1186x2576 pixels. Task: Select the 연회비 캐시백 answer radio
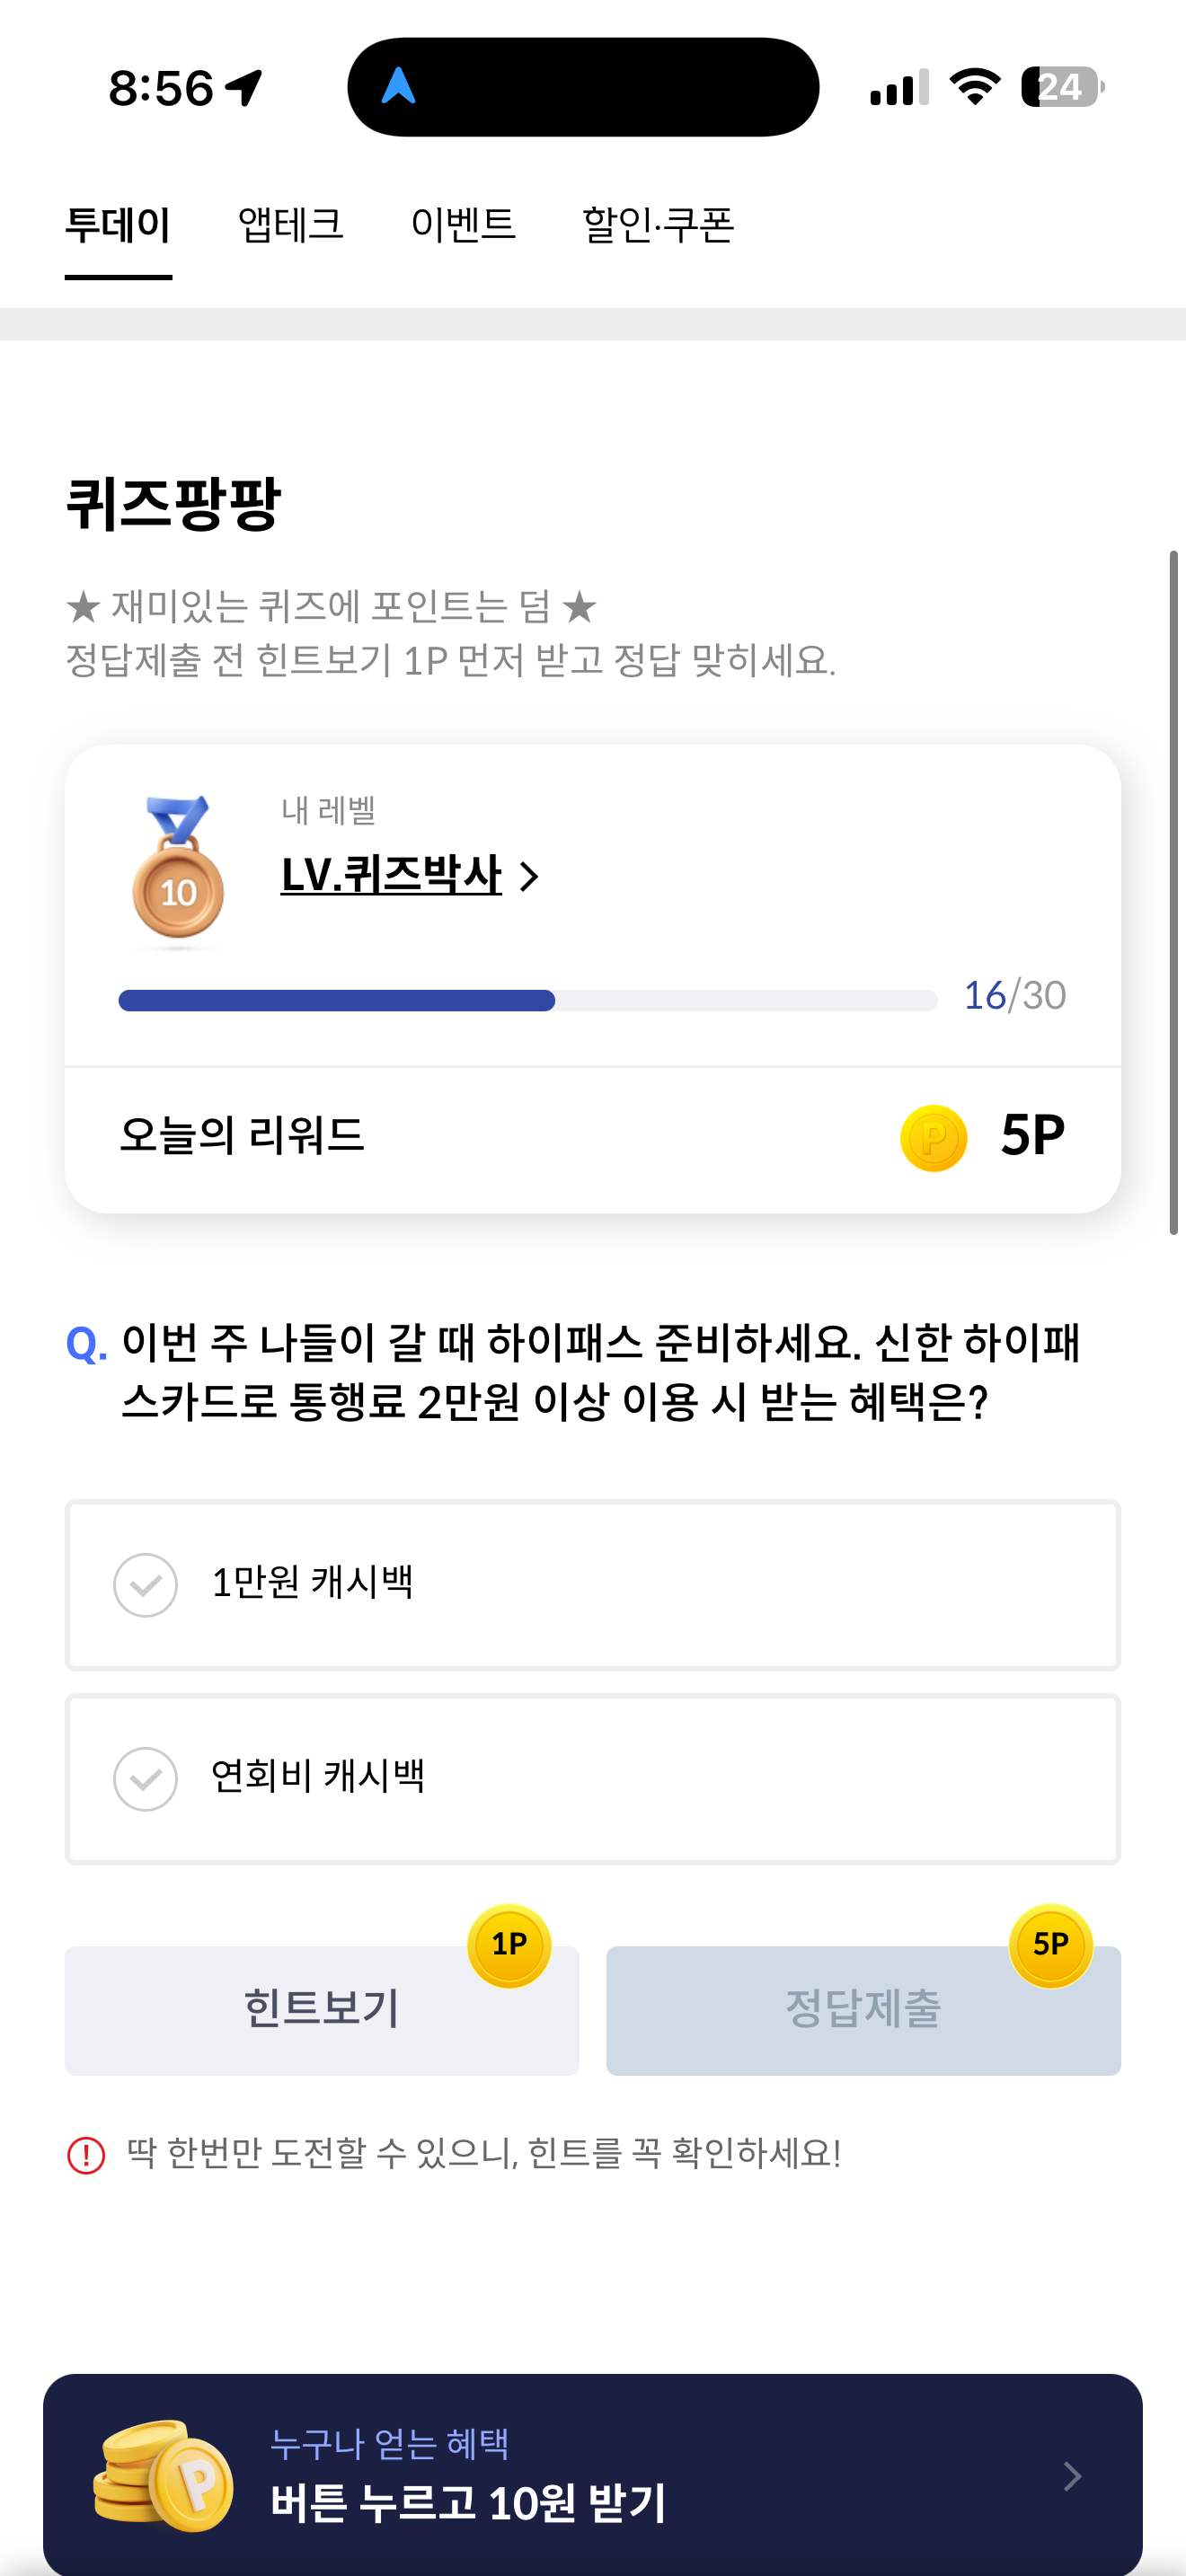point(146,1779)
